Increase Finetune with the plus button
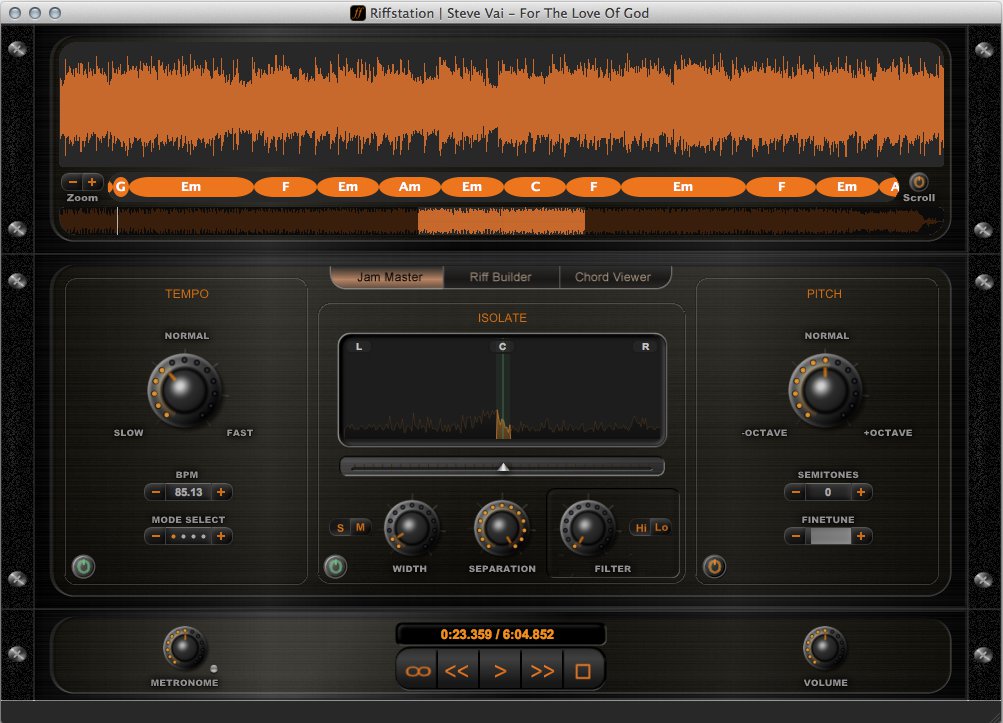 (861, 536)
